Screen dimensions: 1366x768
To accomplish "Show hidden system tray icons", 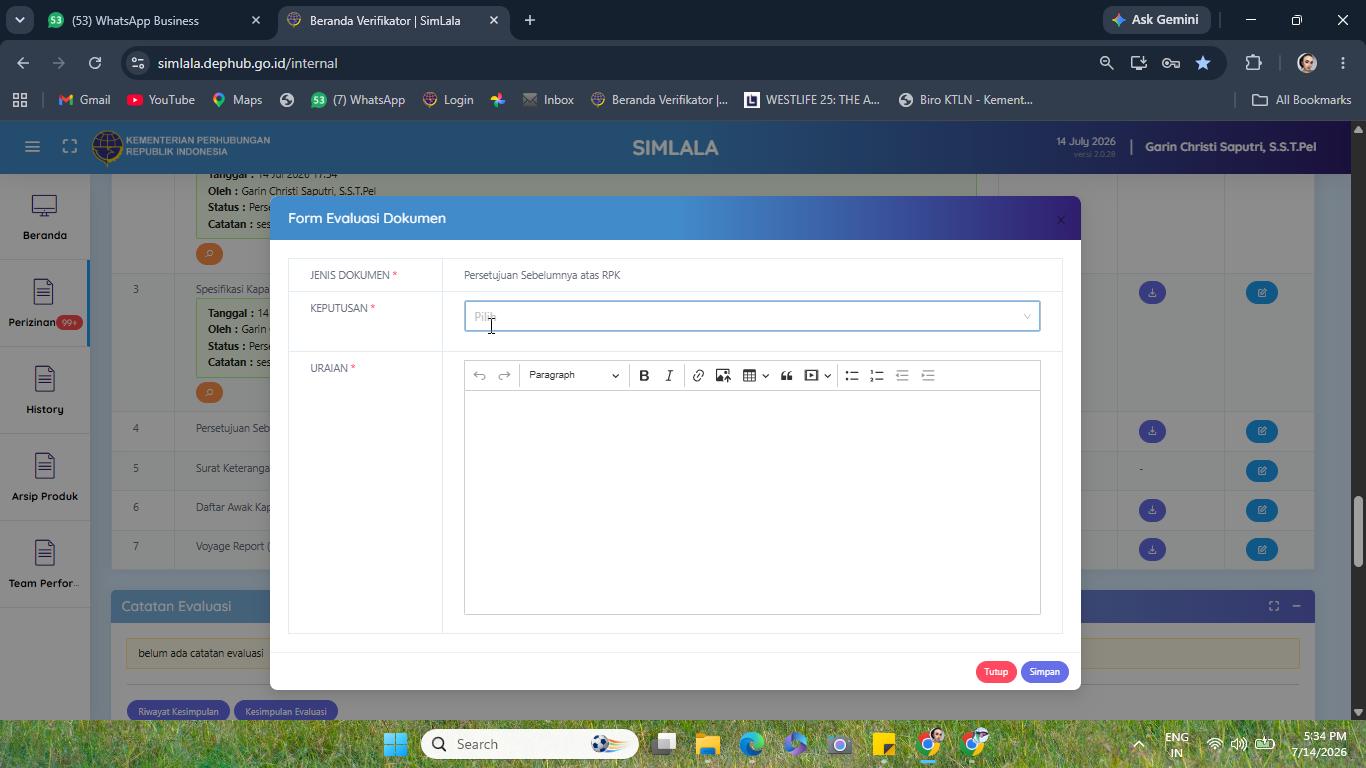I will pos(1138,744).
